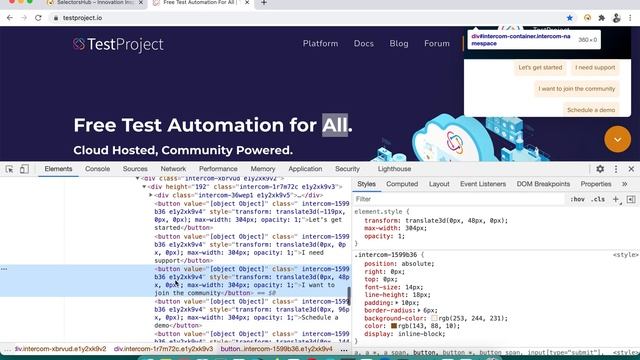
Task: Click the SelectorsHub extension icon in toolbar
Action: coord(587,18)
